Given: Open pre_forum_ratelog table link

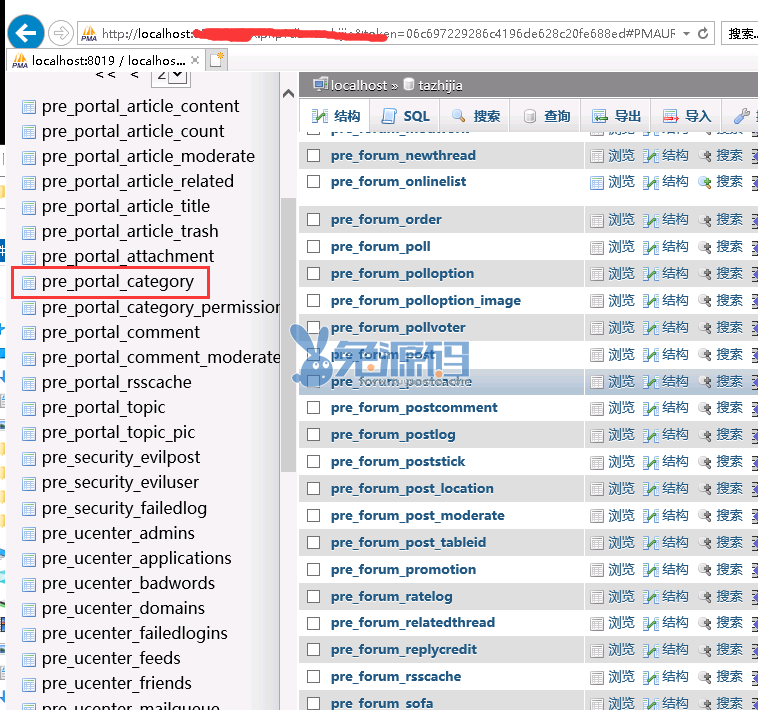Looking at the screenshot, I should [x=392, y=596].
